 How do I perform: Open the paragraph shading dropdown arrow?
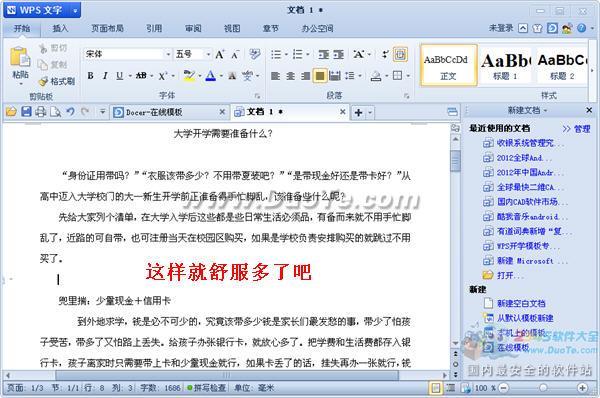coord(386,76)
